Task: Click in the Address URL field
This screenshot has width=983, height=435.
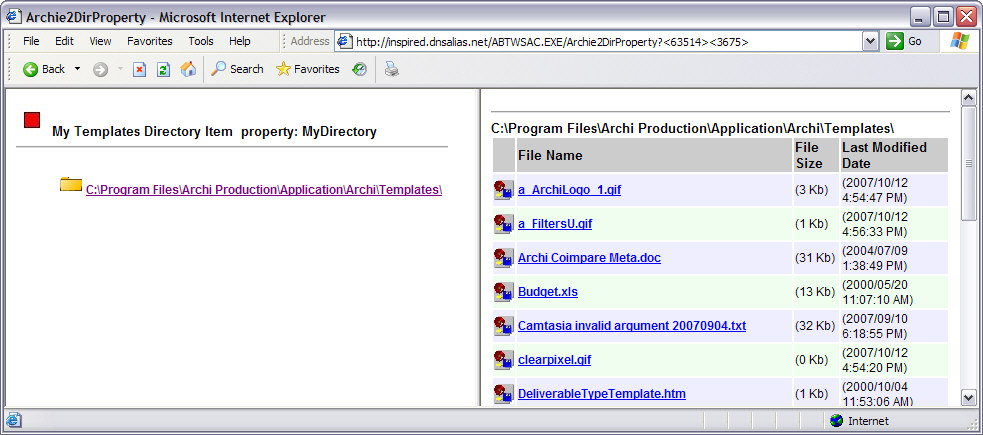Action: point(600,41)
